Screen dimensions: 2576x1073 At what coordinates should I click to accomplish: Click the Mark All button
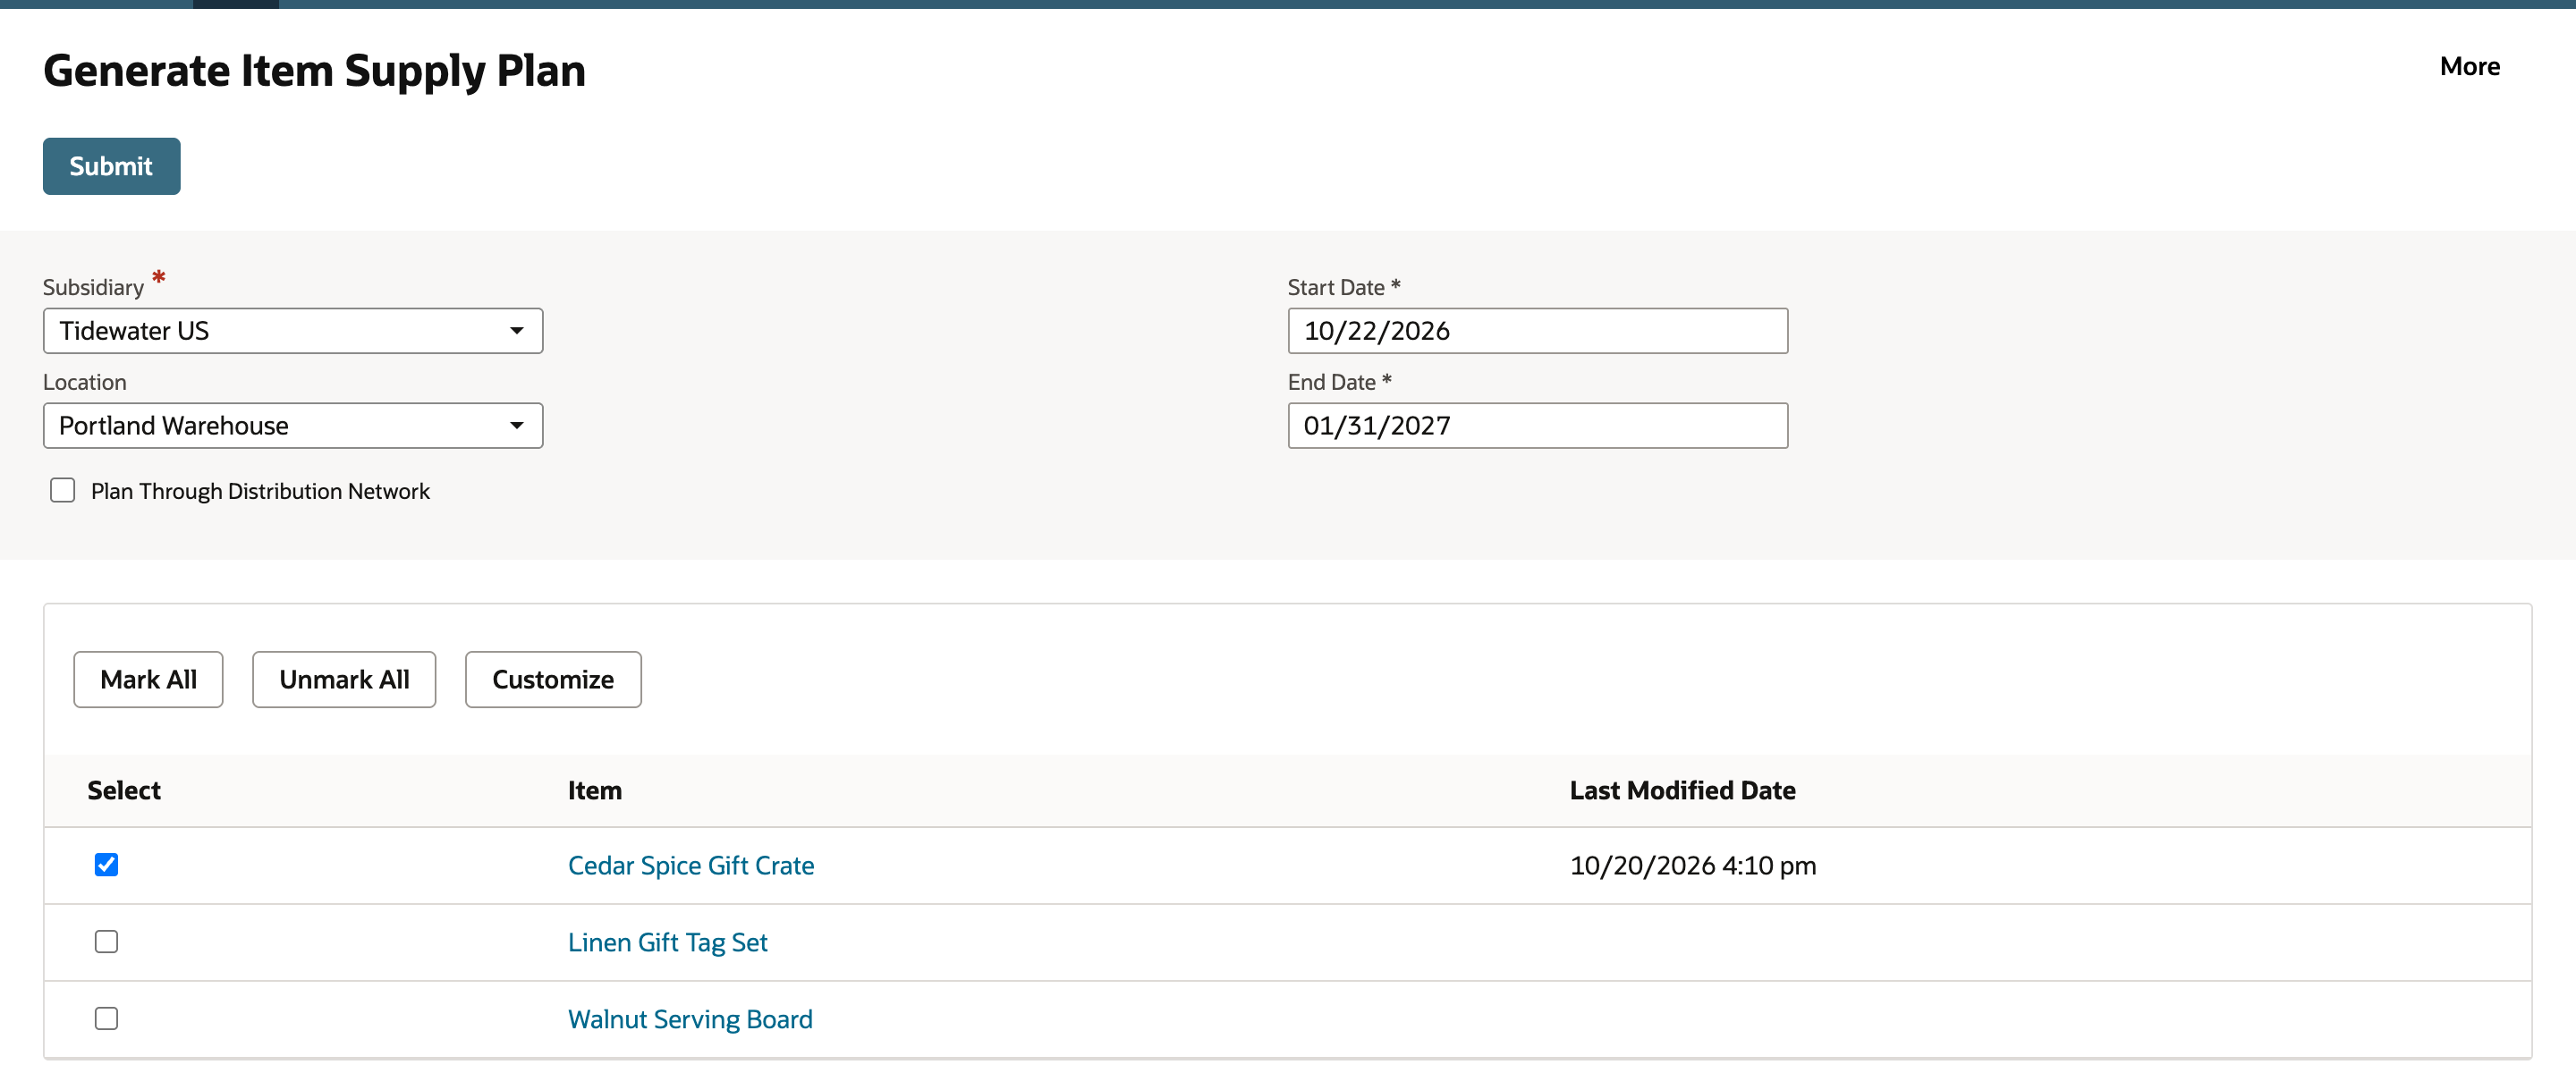(x=148, y=680)
